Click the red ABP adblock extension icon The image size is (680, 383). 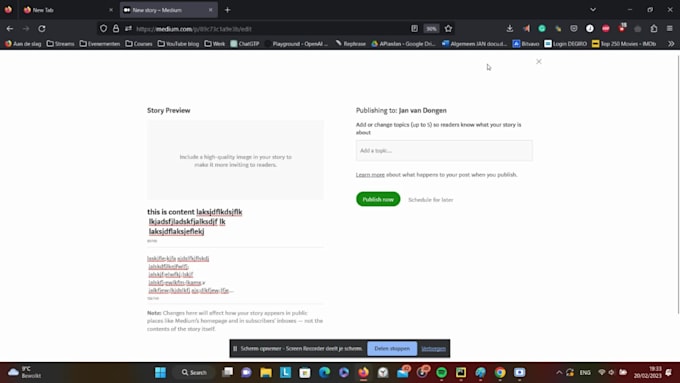[606, 29]
